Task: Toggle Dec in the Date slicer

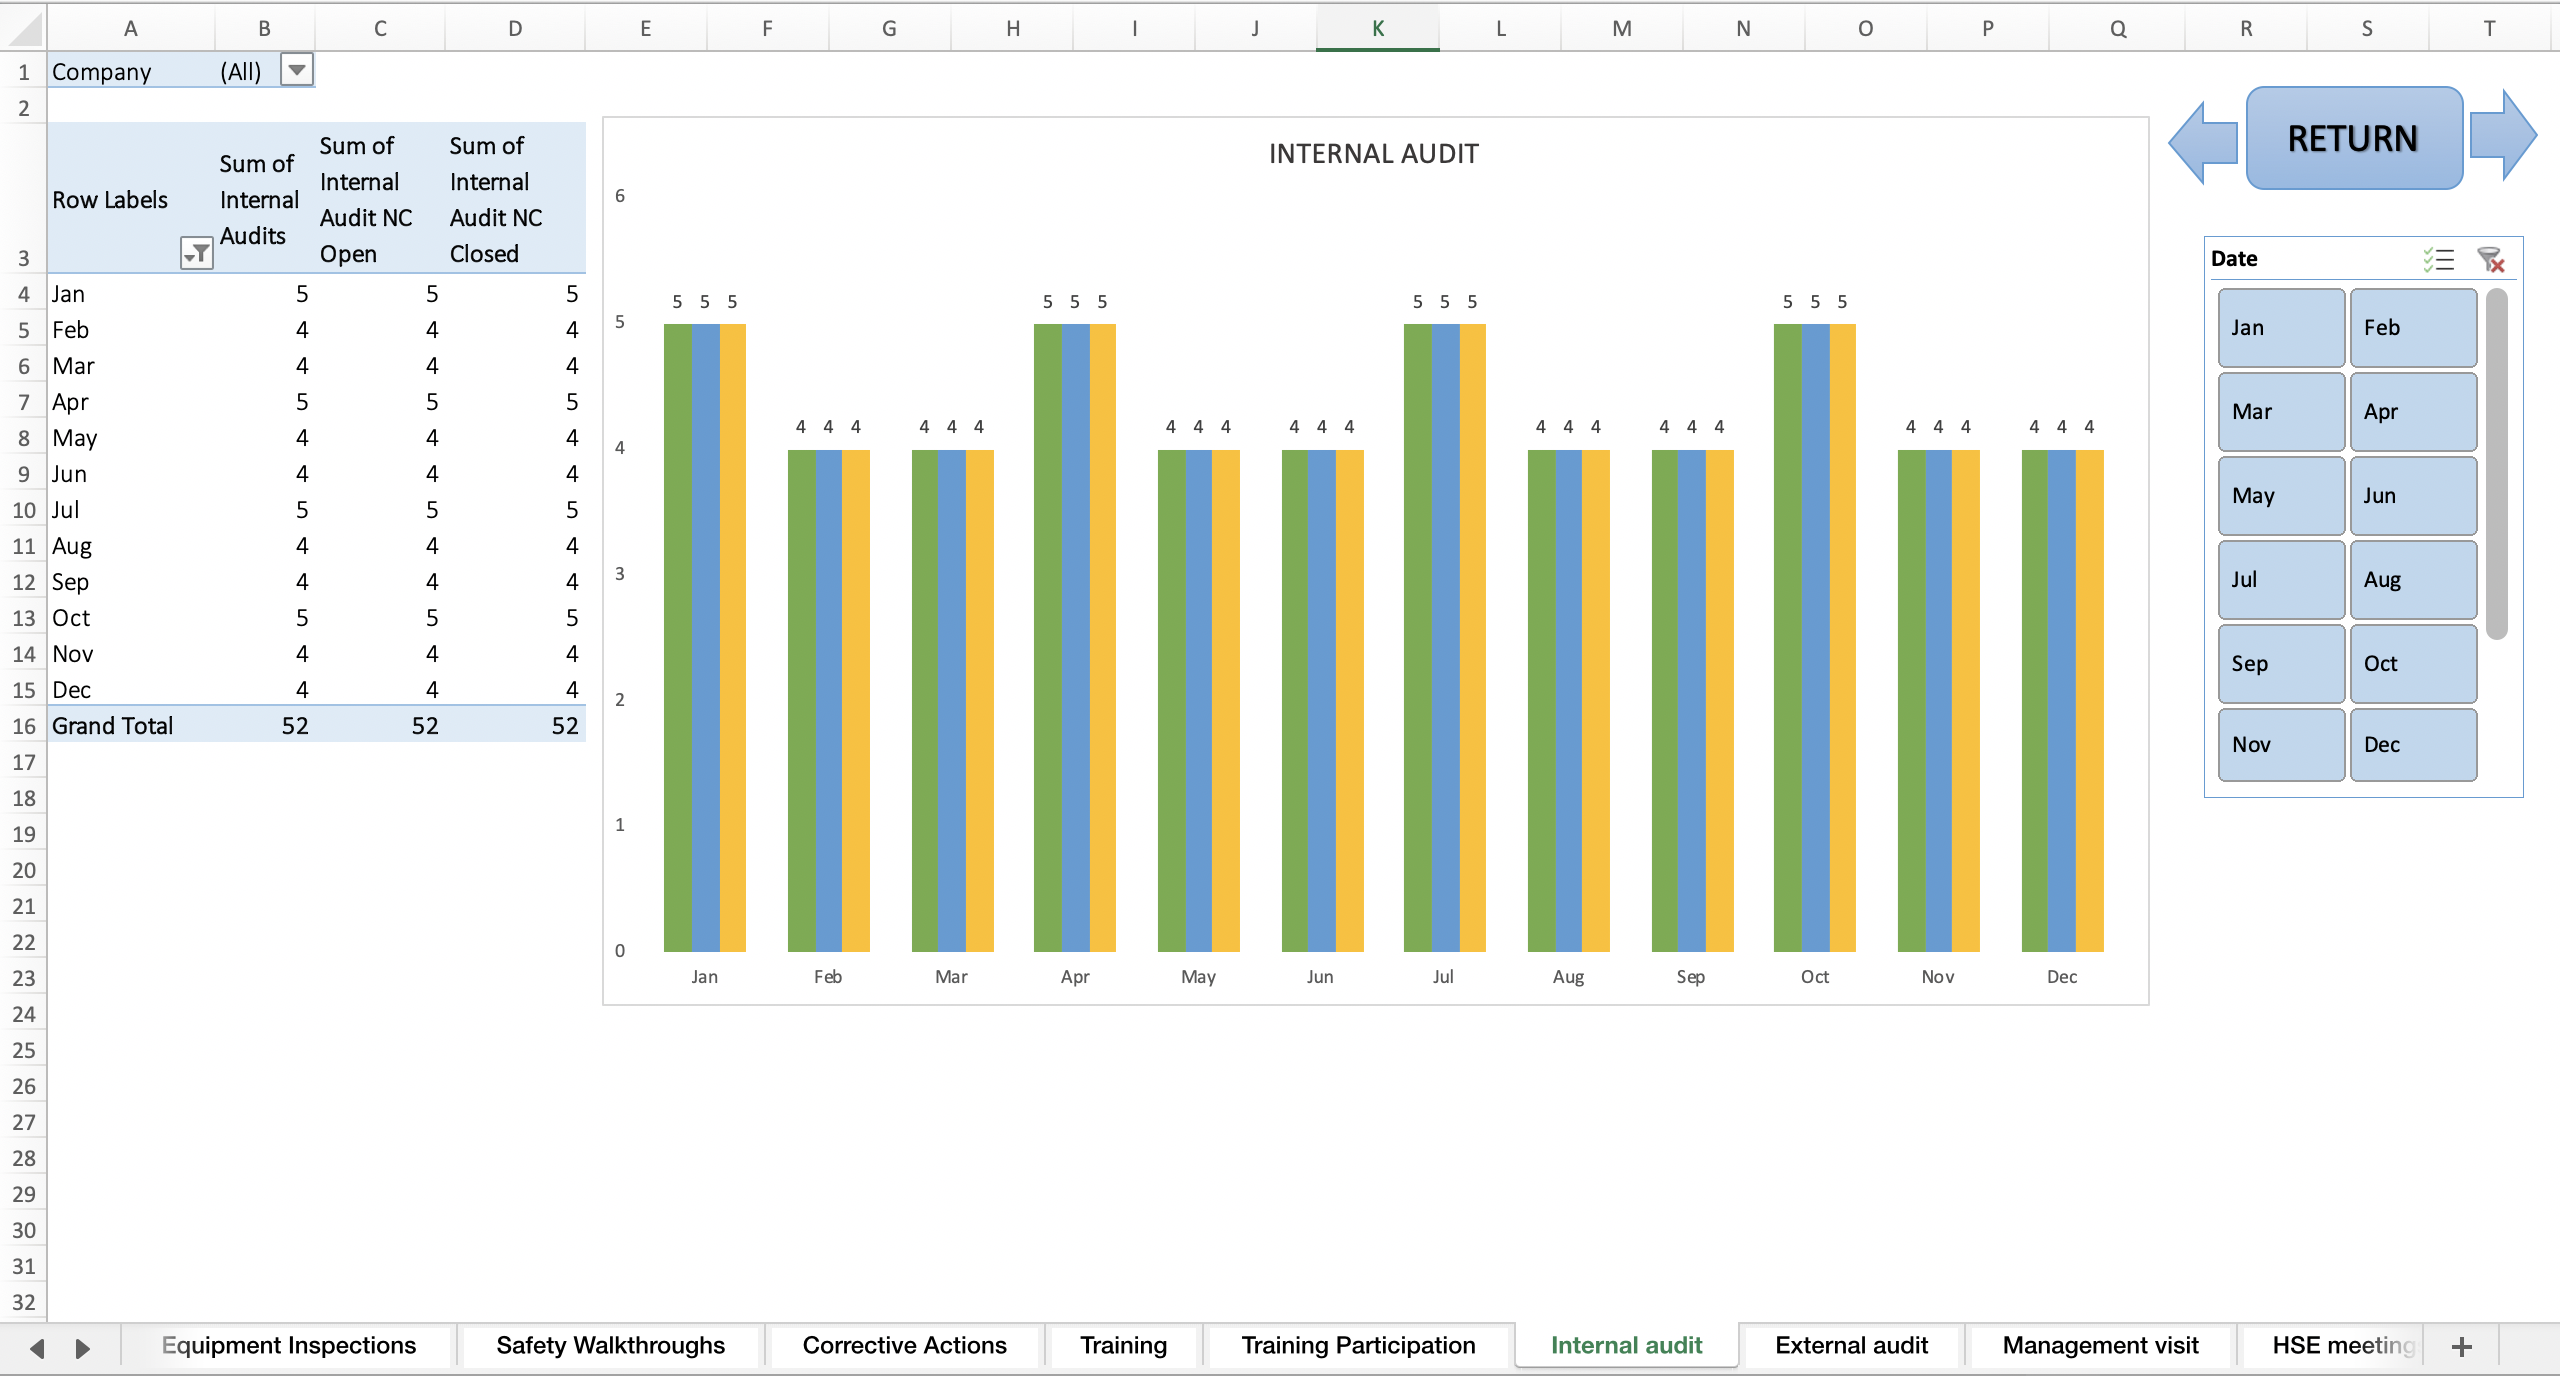Action: tap(2413, 744)
